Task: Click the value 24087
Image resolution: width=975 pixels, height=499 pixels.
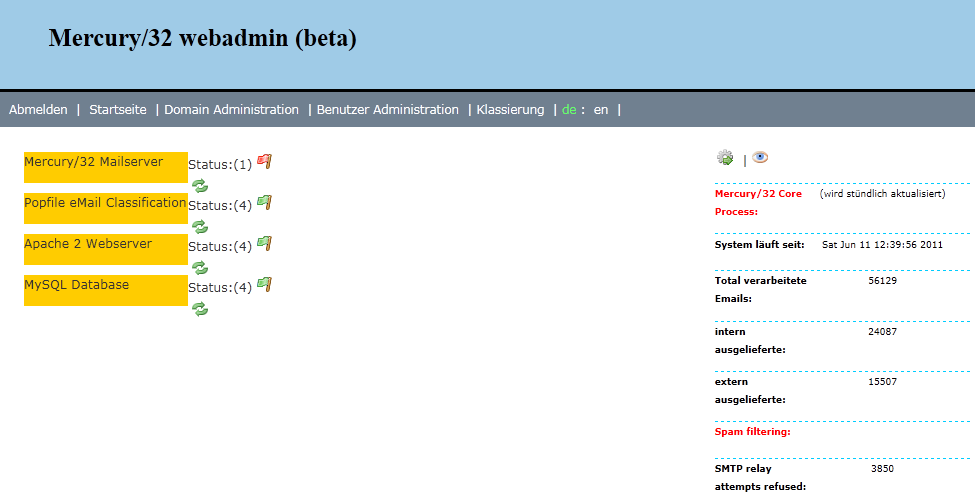Action: [x=882, y=332]
